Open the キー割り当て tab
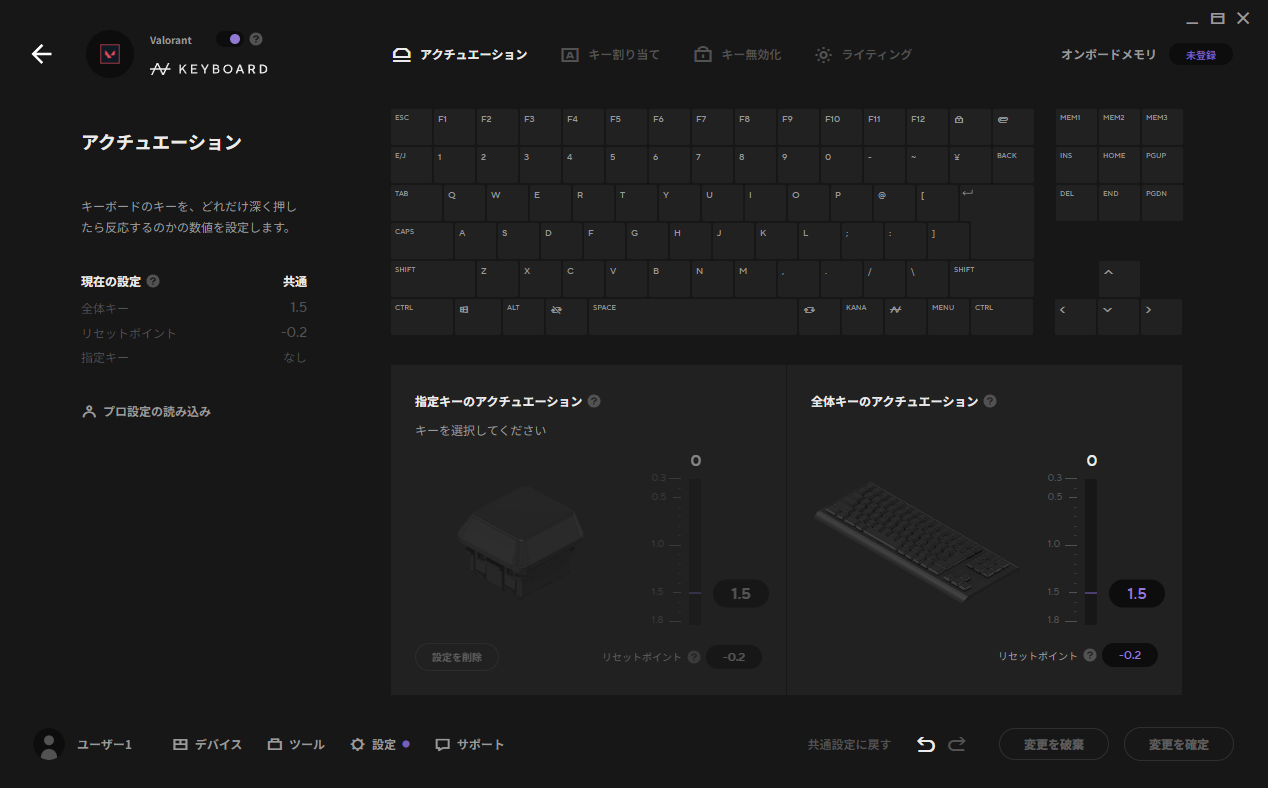The height and width of the screenshot is (788, 1268). (x=610, y=55)
